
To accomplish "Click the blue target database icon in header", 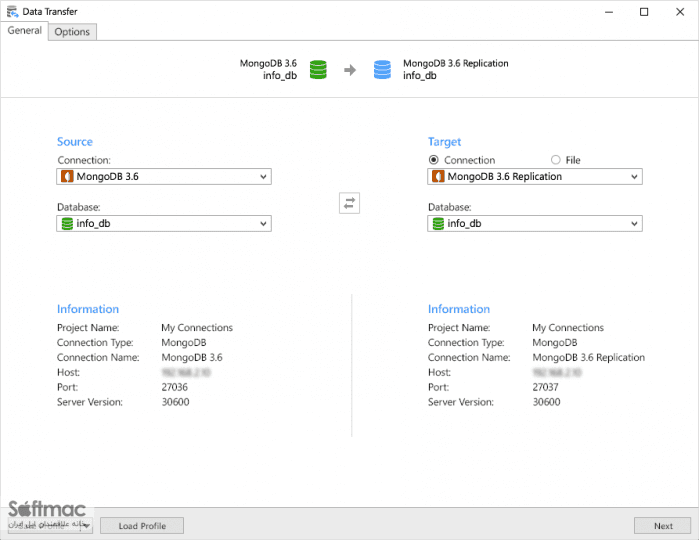I will point(382,70).
